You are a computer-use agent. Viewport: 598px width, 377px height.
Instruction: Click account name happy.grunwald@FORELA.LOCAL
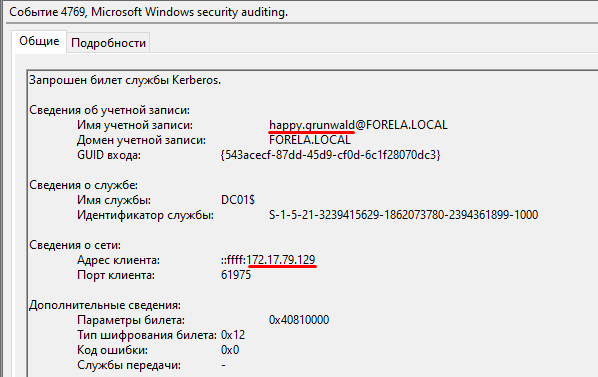358,125
